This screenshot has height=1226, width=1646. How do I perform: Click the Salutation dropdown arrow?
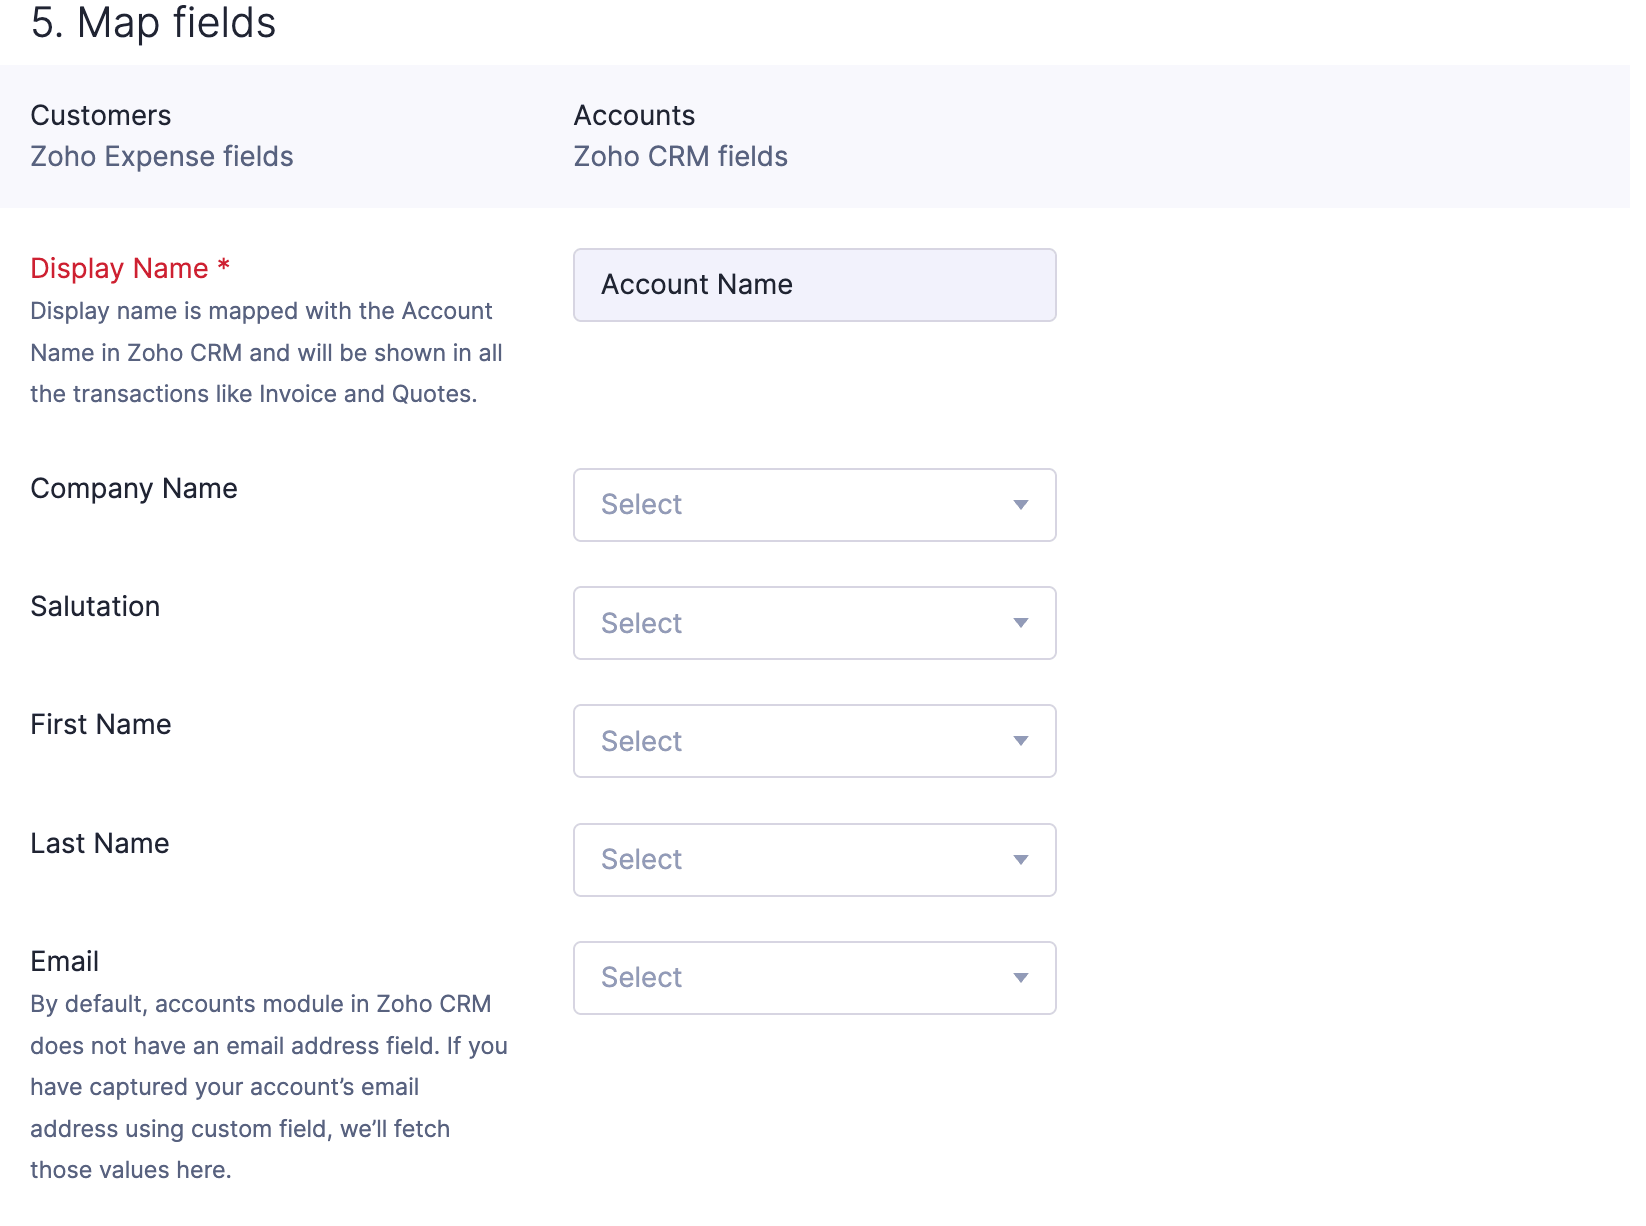[1020, 623]
